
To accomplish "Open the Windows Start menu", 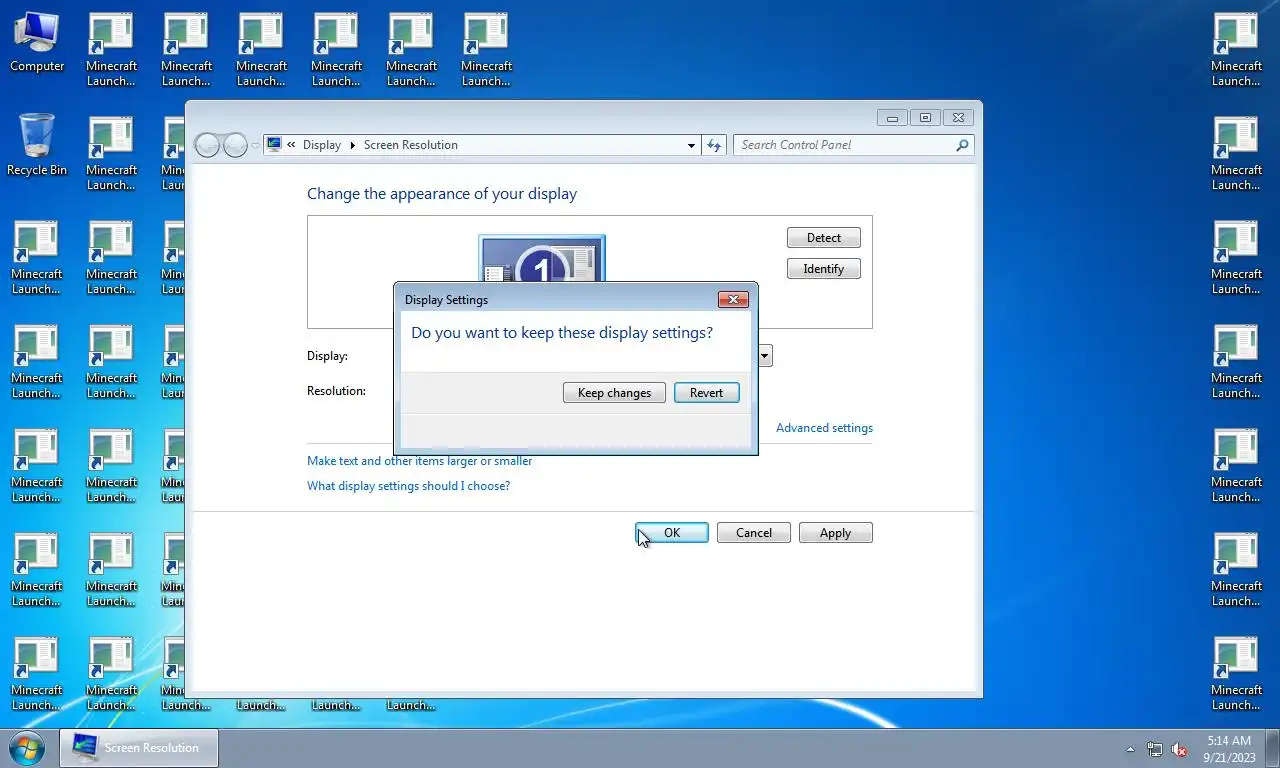I will (x=26, y=748).
